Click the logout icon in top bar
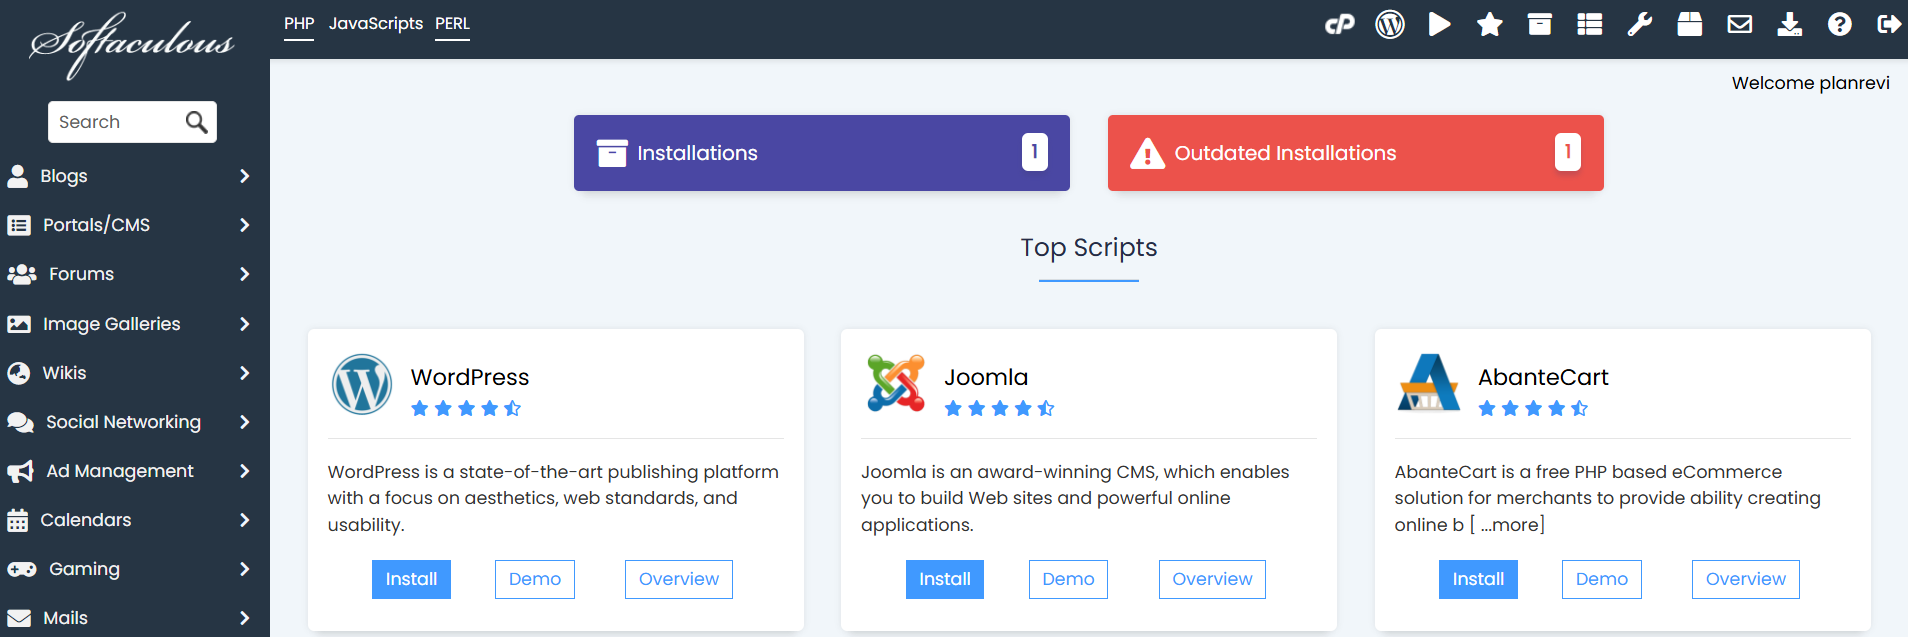 click(1889, 24)
